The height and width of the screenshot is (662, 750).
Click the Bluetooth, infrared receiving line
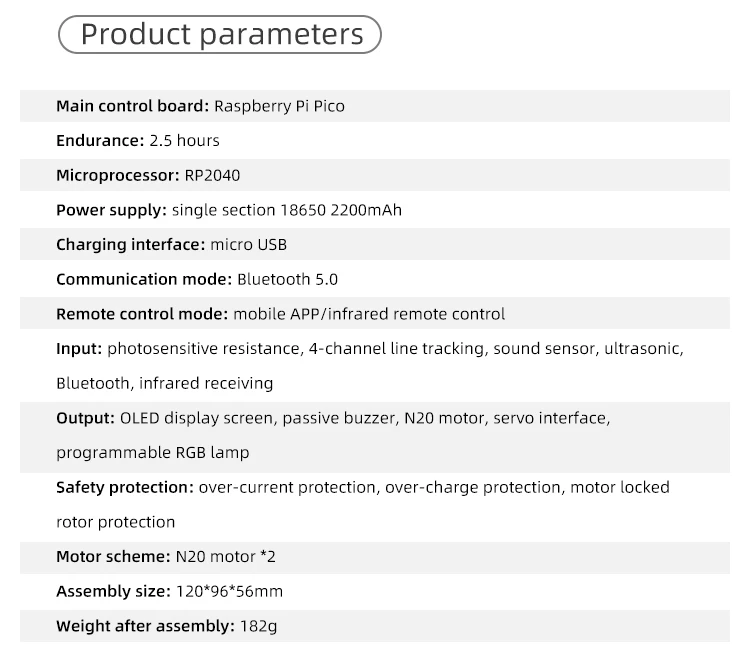[x=164, y=383]
